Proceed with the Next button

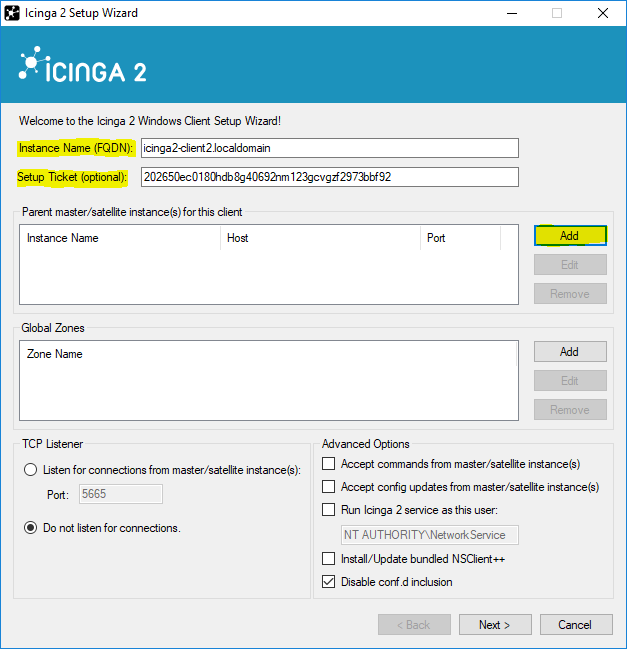tap(495, 625)
